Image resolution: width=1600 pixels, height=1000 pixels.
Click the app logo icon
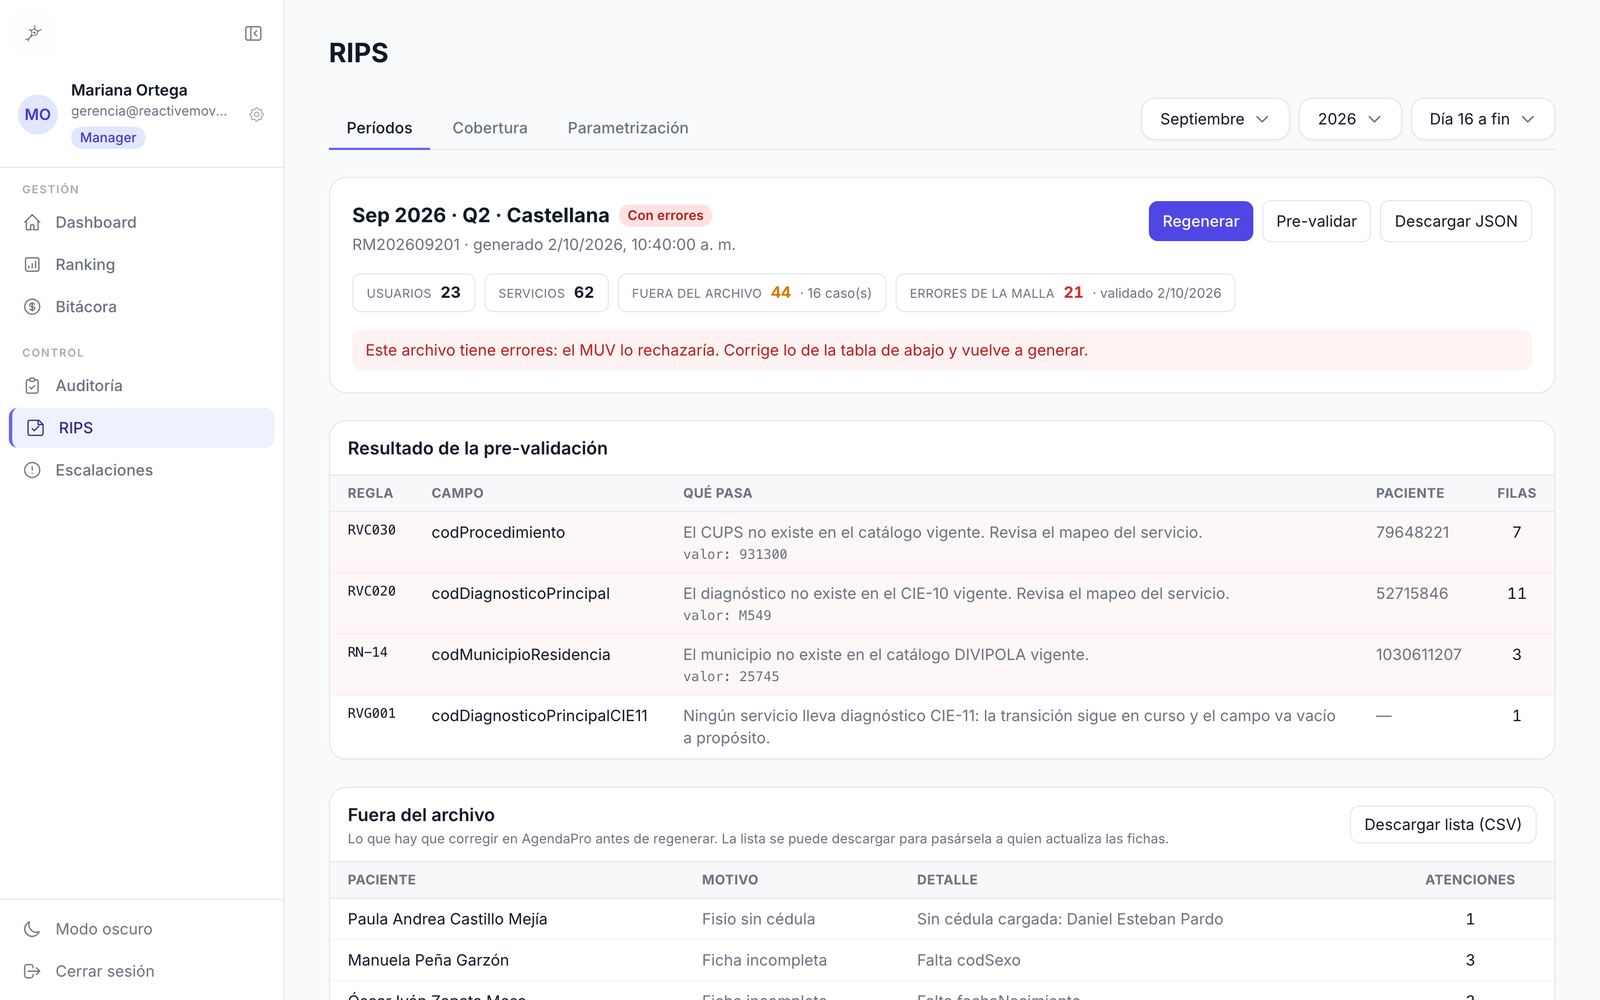pos(34,33)
